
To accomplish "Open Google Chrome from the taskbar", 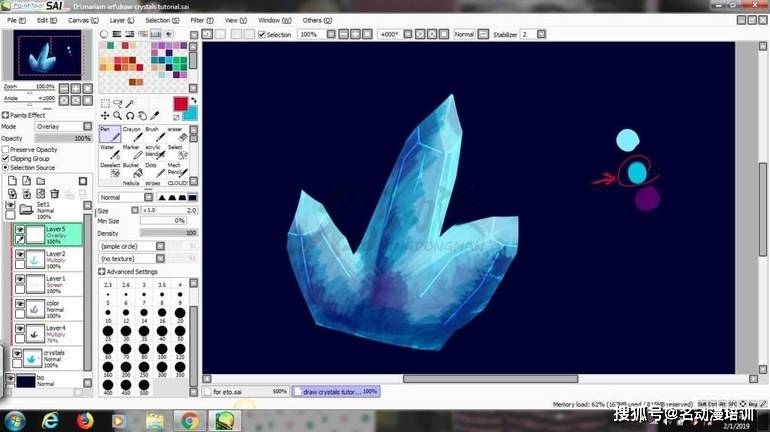I will click(189, 420).
